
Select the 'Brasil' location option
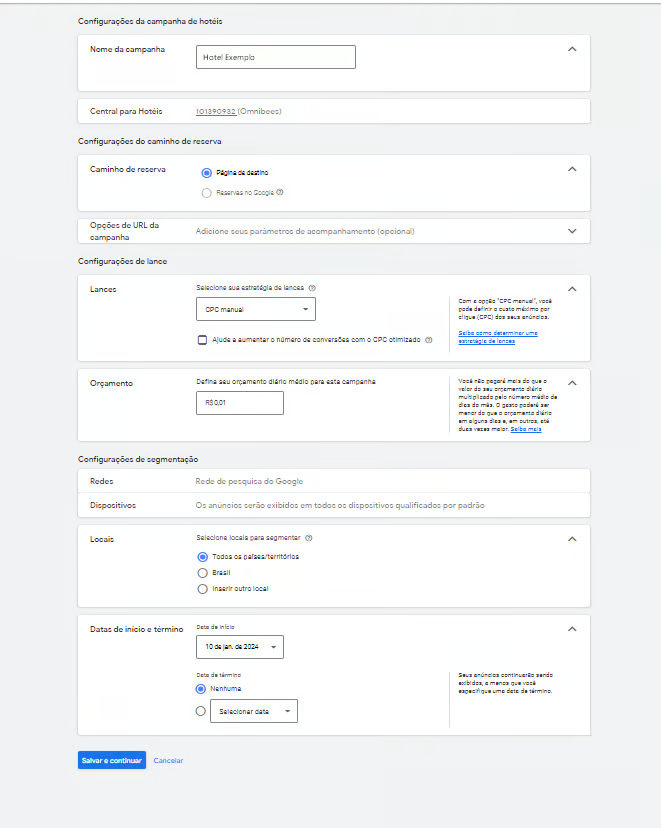coord(202,573)
